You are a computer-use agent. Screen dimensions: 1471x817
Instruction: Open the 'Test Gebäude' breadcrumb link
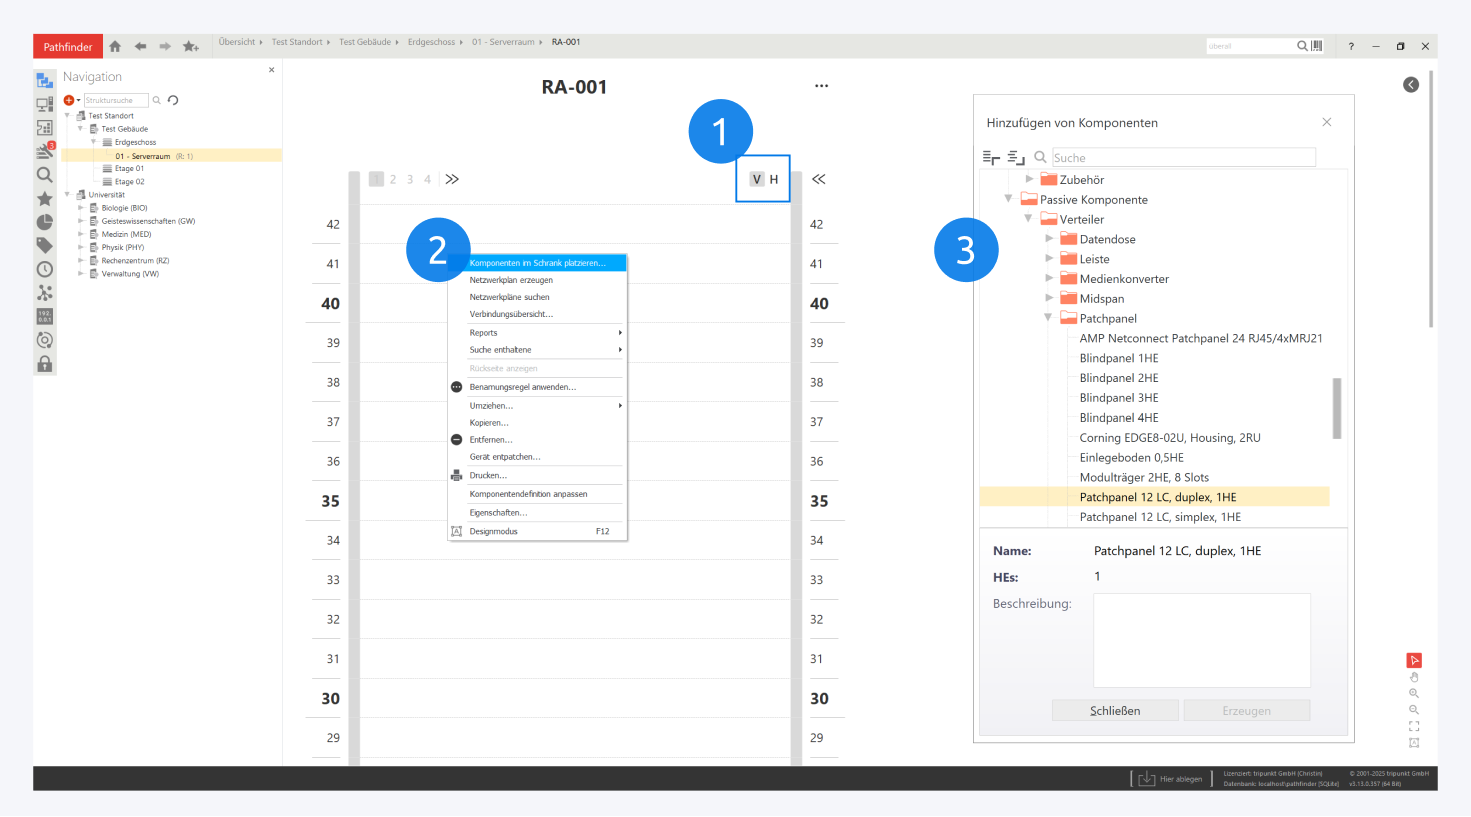[364, 42]
